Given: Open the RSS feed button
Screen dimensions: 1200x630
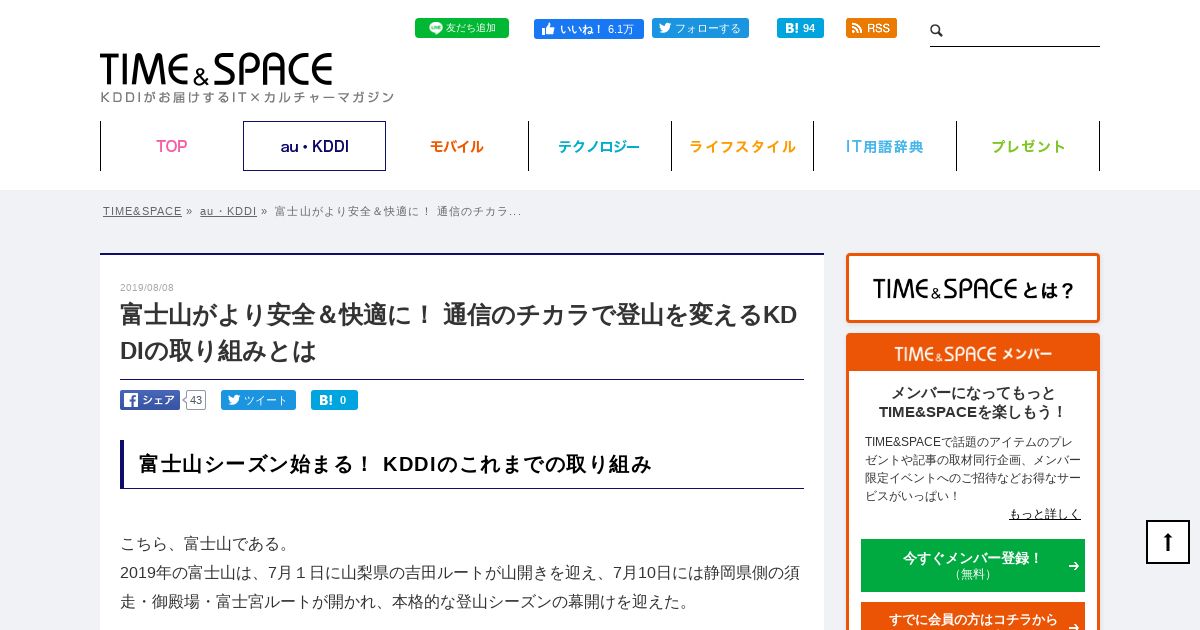Looking at the screenshot, I should [871, 28].
